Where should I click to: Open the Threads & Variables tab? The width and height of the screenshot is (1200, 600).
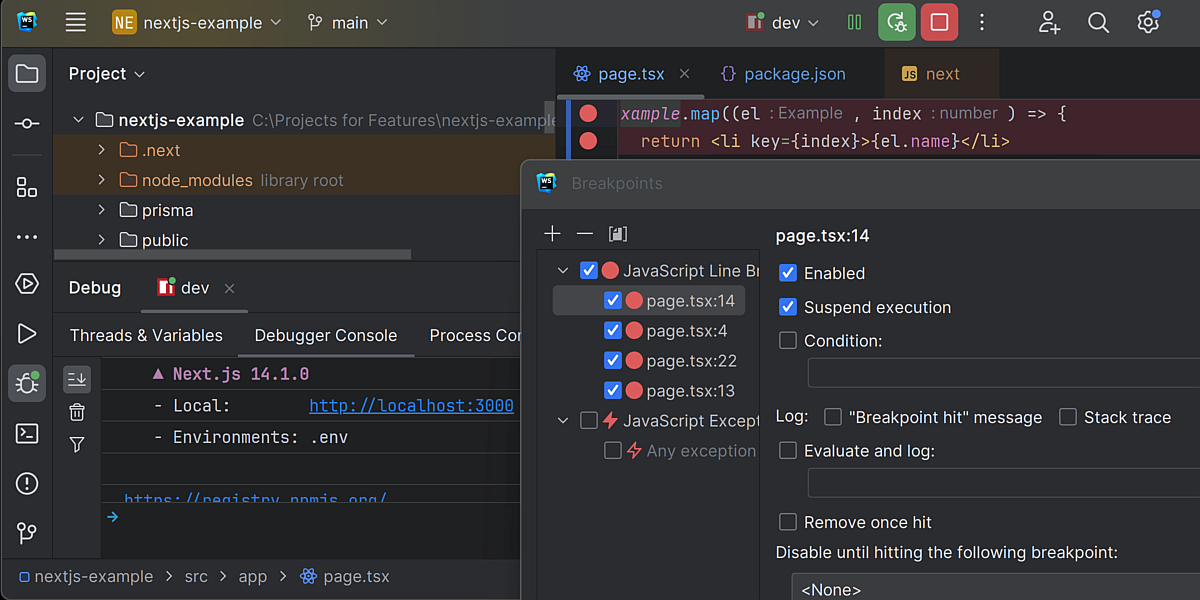(146, 335)
